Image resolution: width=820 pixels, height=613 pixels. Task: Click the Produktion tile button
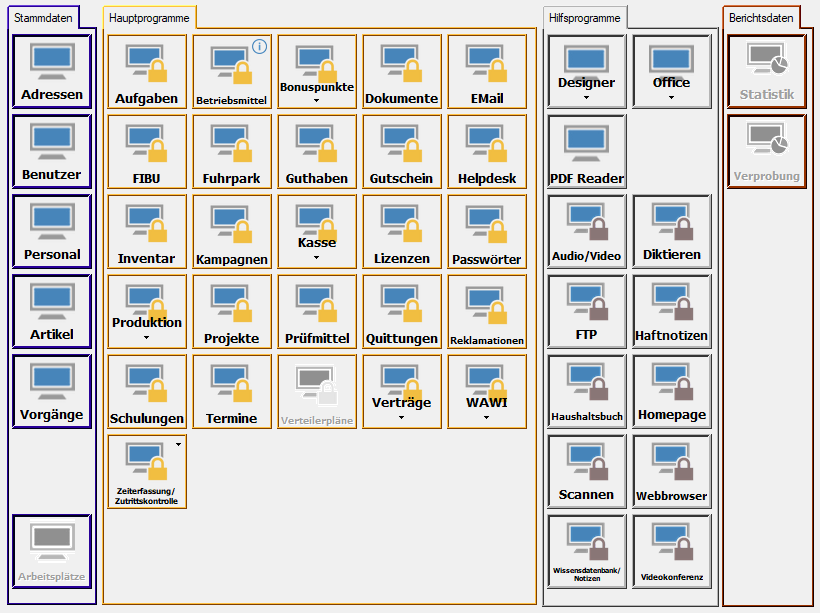coord(147,310)
